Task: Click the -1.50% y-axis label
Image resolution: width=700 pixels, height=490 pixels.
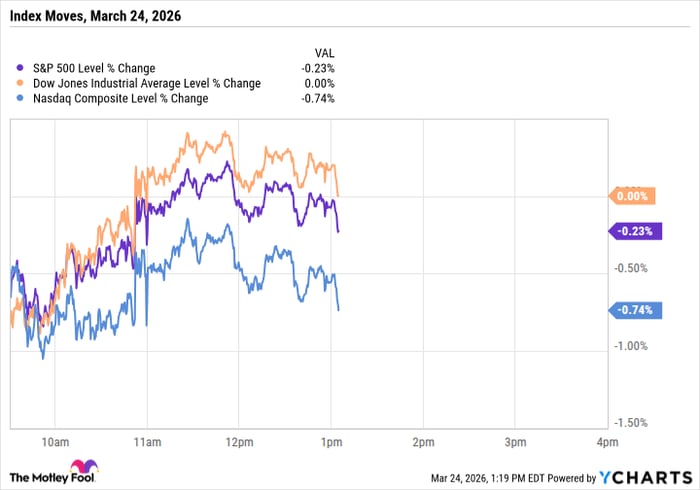Action: pos(634,423)
